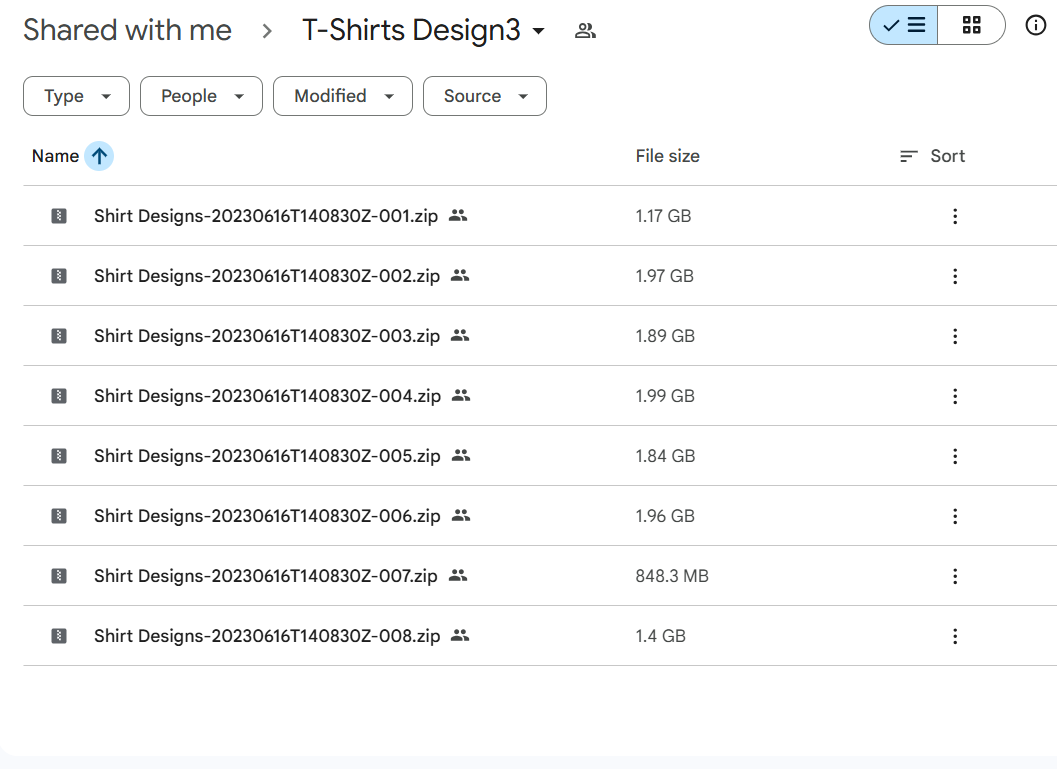Switch to grid layout view

[x=971, y=26]
